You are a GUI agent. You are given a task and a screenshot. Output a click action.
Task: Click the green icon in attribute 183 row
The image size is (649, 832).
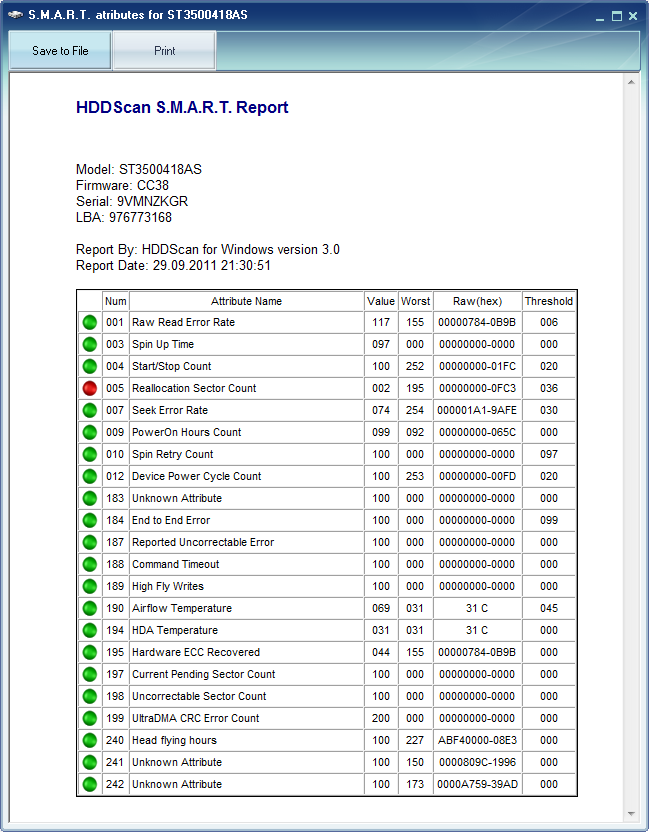point(90,498)
